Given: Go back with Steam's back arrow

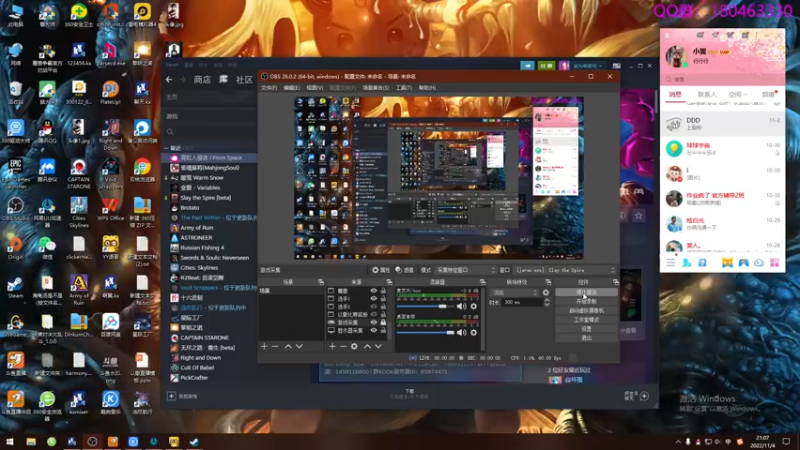Looking at the screenshot, I should coord(169,80).
